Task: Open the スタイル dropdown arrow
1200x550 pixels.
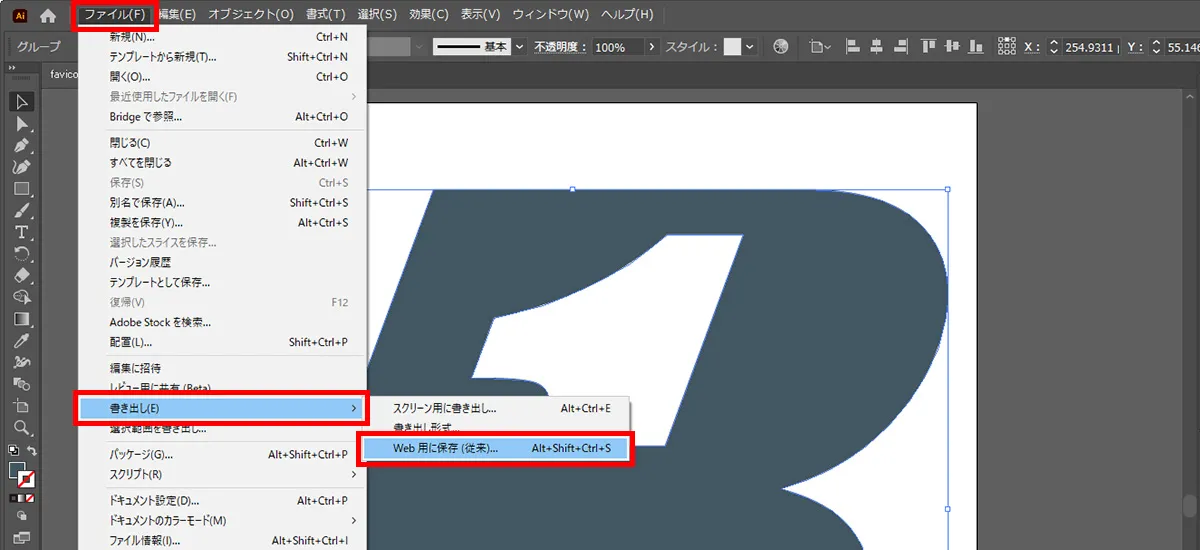Action: coord(750,47)
